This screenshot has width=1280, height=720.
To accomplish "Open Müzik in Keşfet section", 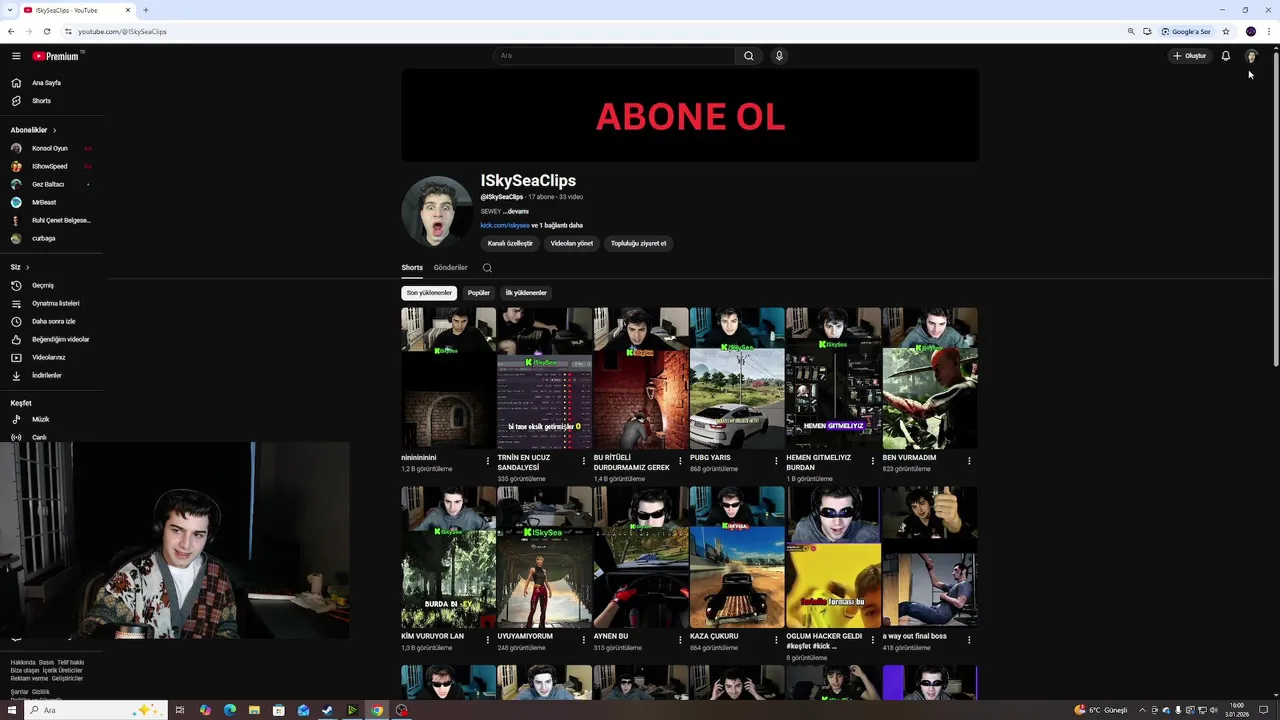I will (53, 419).
